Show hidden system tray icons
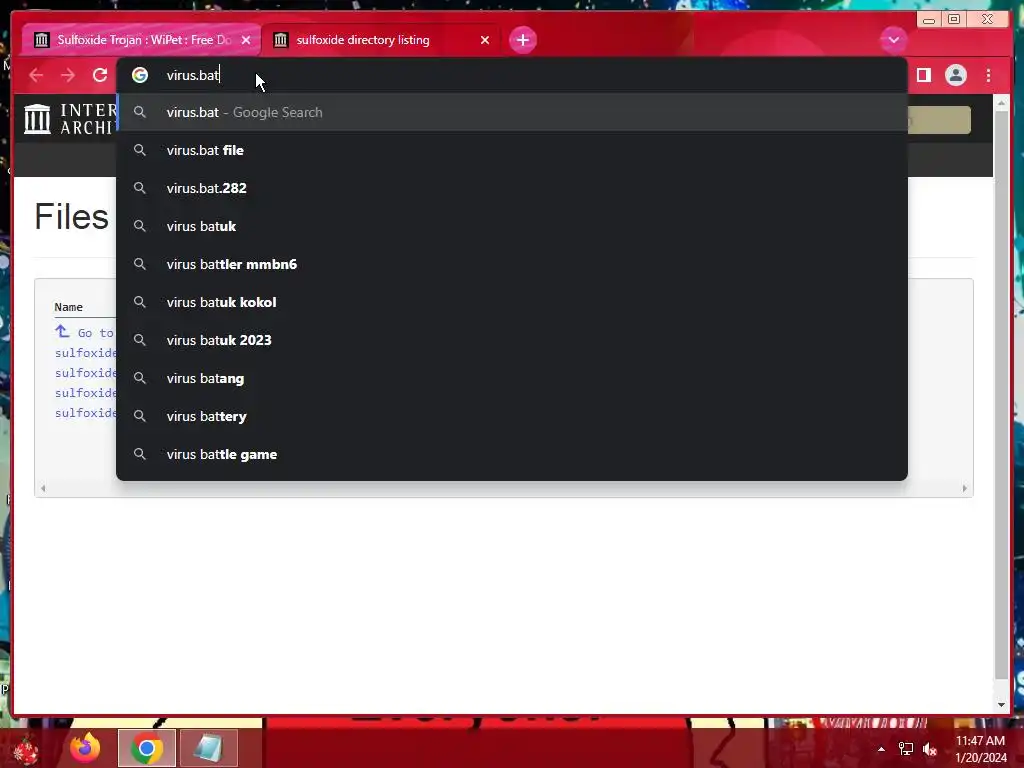 [x=882, y=749]
